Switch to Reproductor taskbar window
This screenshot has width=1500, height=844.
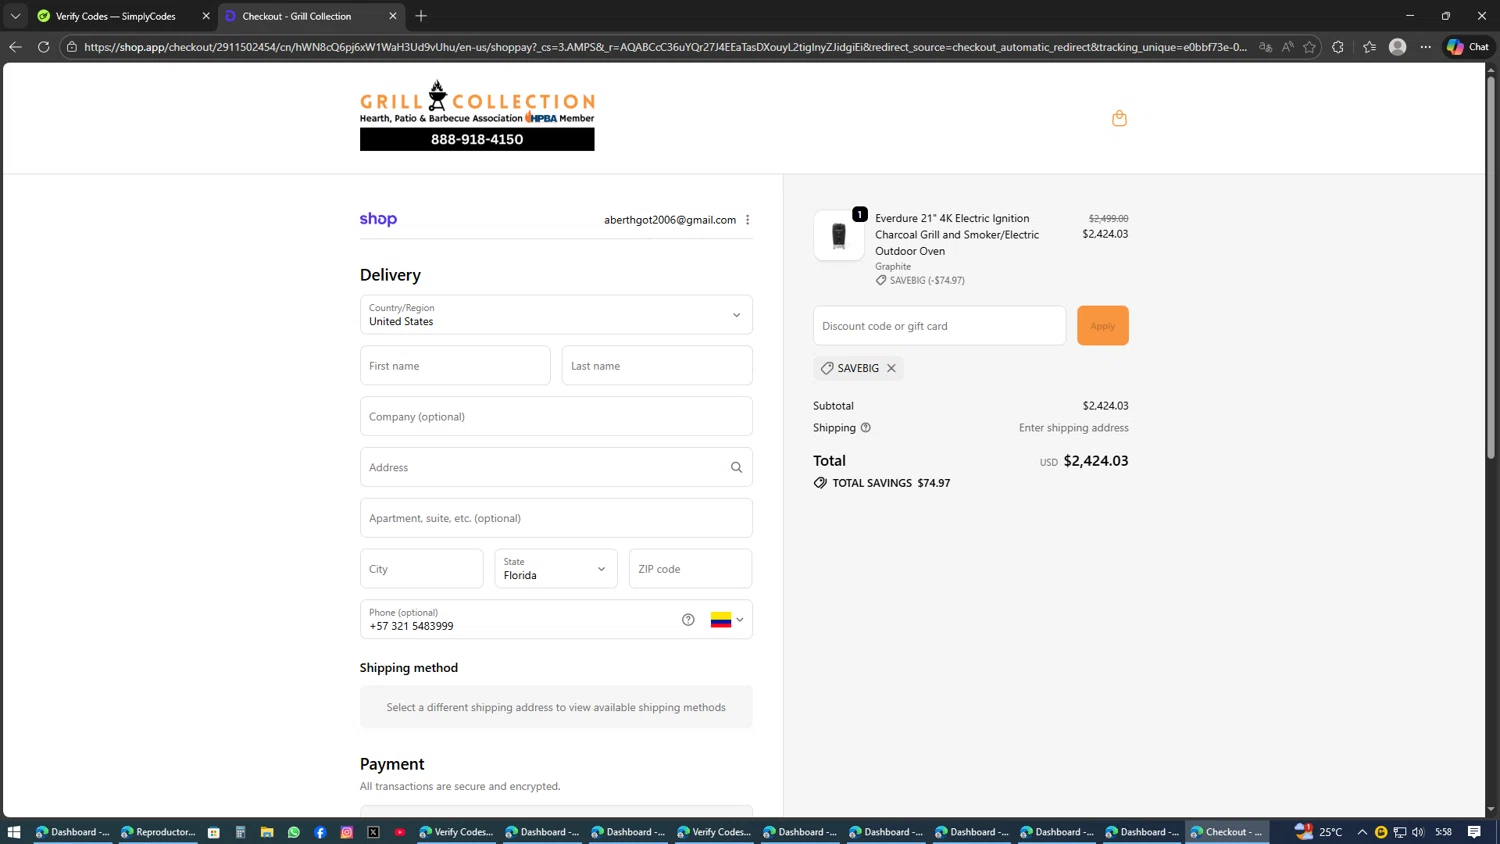pos(158,832)
